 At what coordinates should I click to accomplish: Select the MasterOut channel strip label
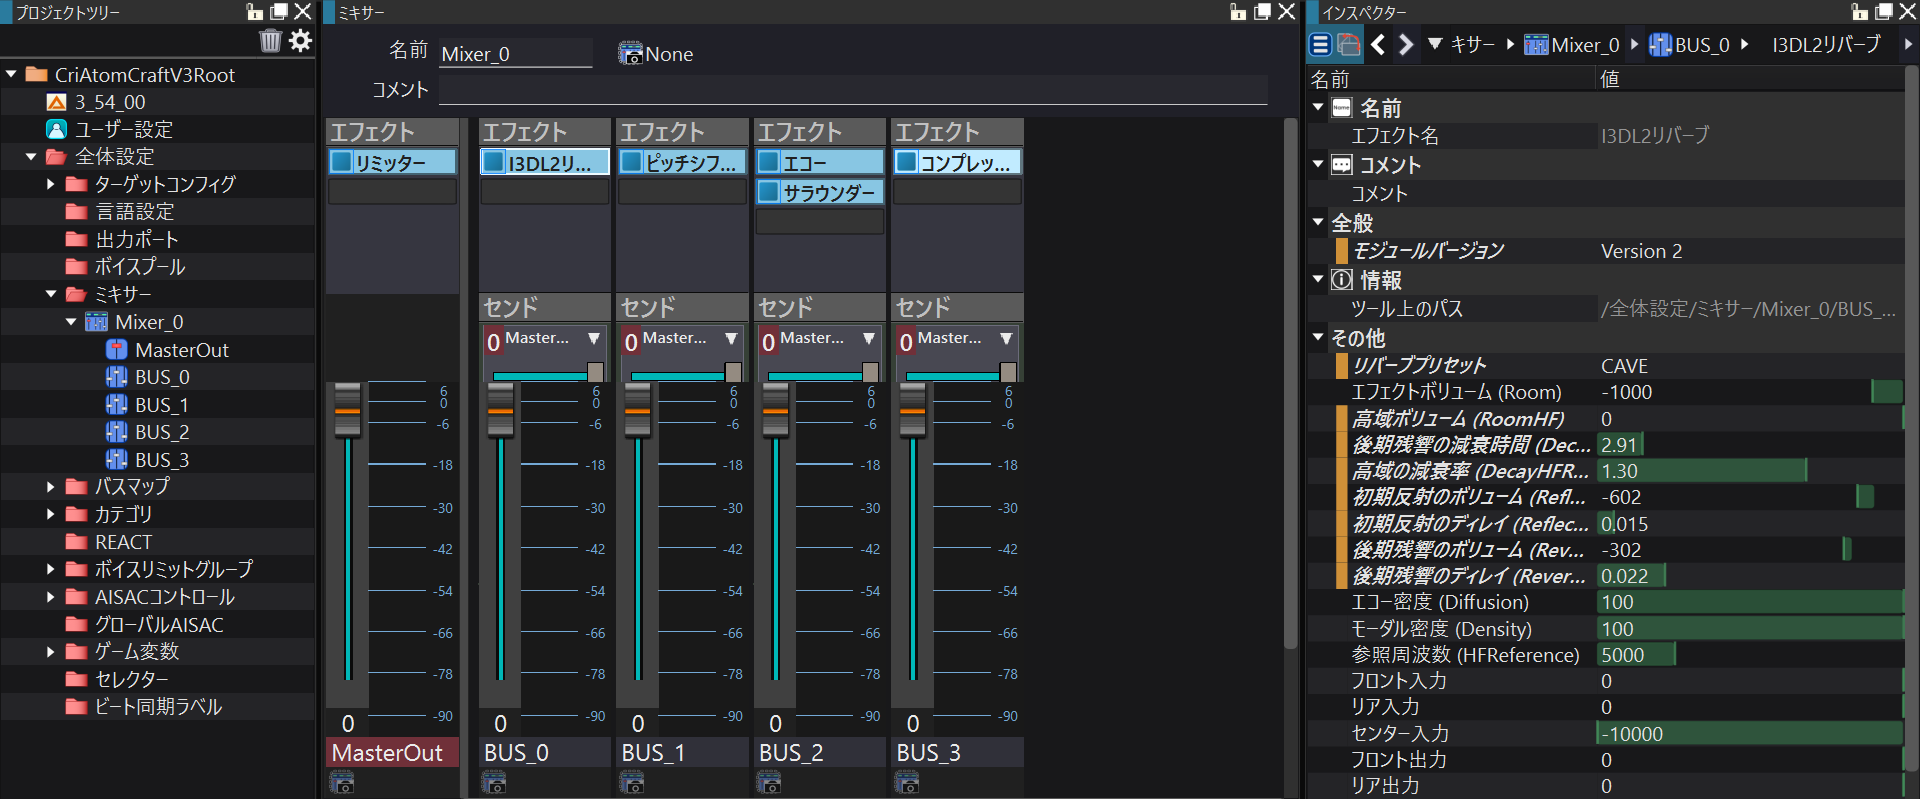(392, 753)
